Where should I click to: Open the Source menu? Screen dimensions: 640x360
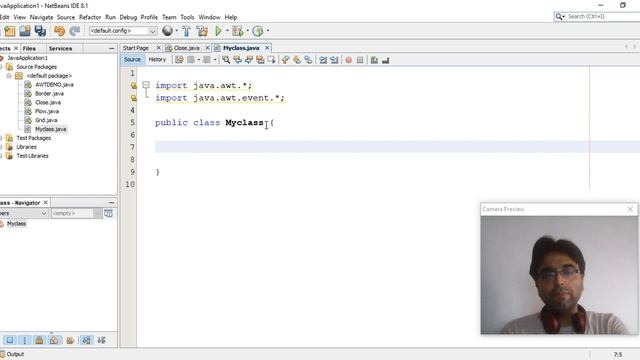66,17
